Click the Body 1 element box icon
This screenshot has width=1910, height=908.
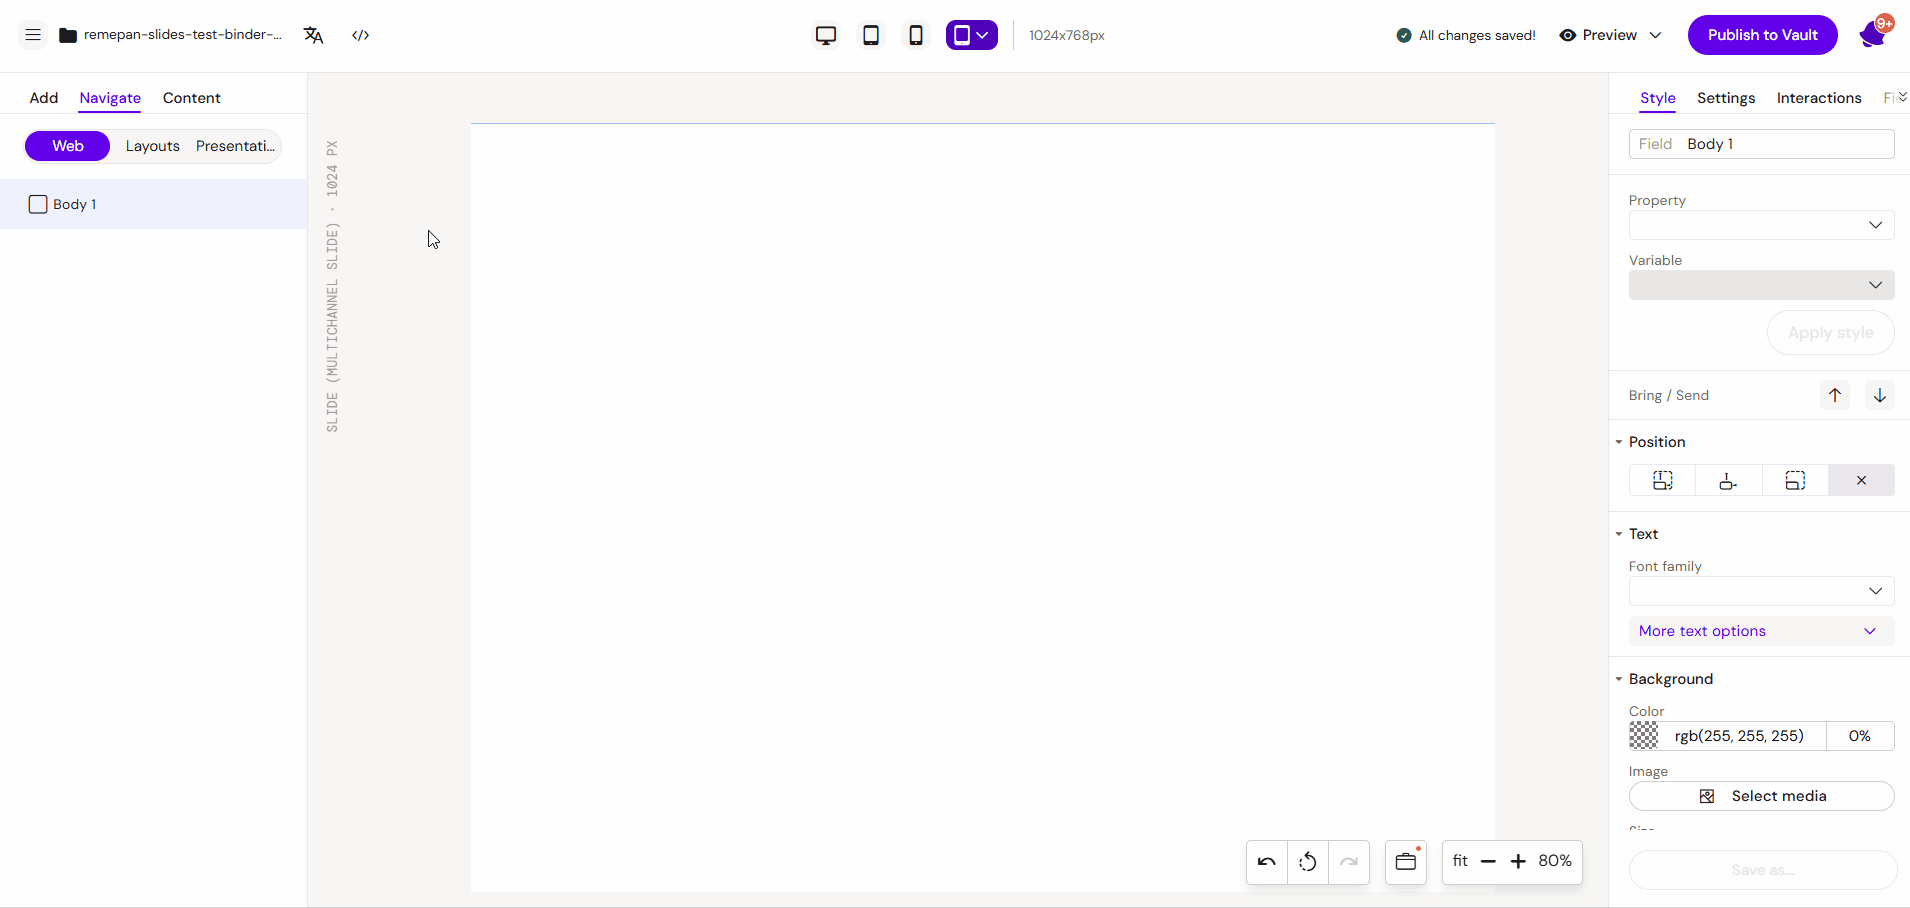pos(38,204)
